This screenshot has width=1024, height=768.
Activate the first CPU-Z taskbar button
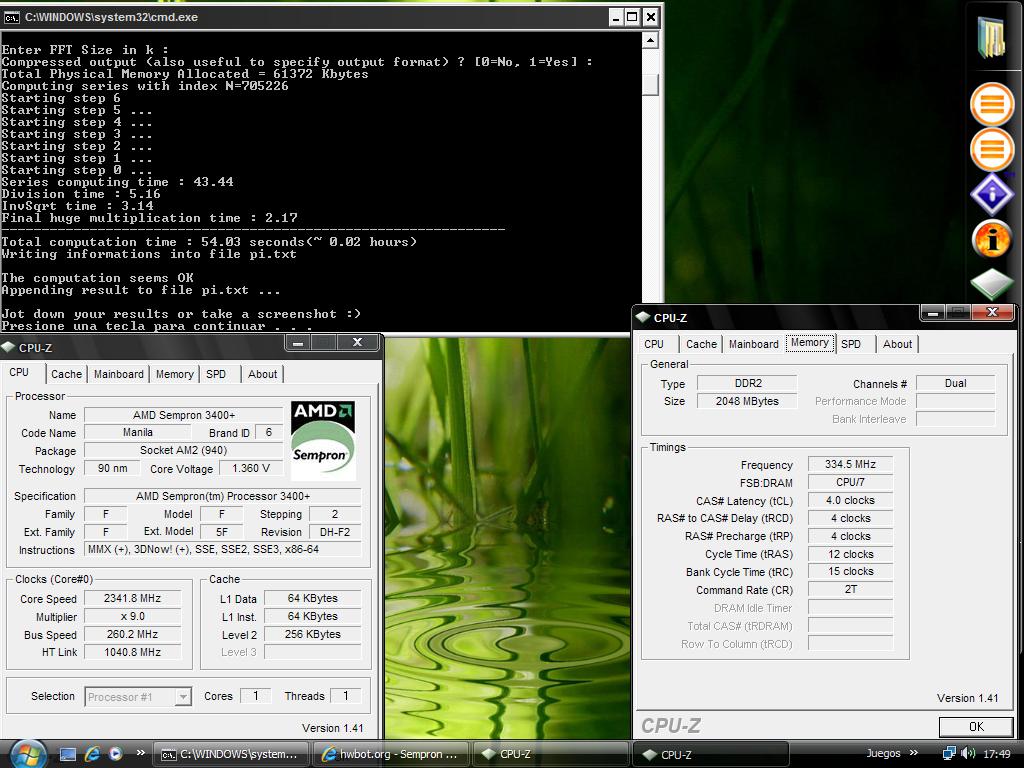pos(550,754)
